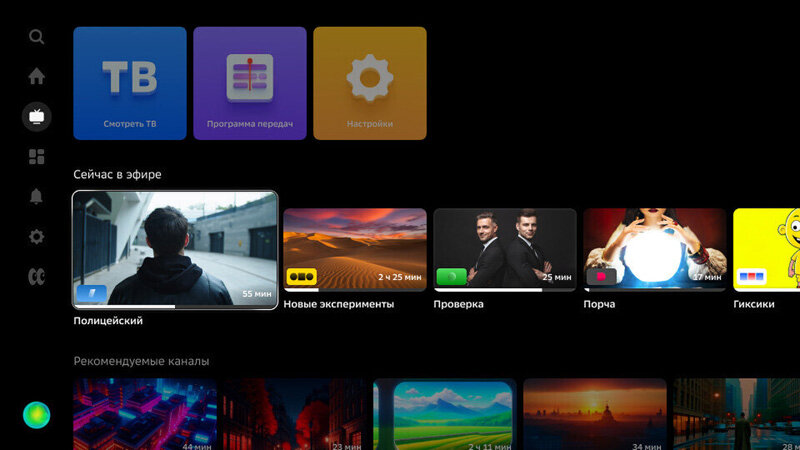Open the sunset skyline recommended channel
This screenshot has width=800, height=450.
point(595,414)
